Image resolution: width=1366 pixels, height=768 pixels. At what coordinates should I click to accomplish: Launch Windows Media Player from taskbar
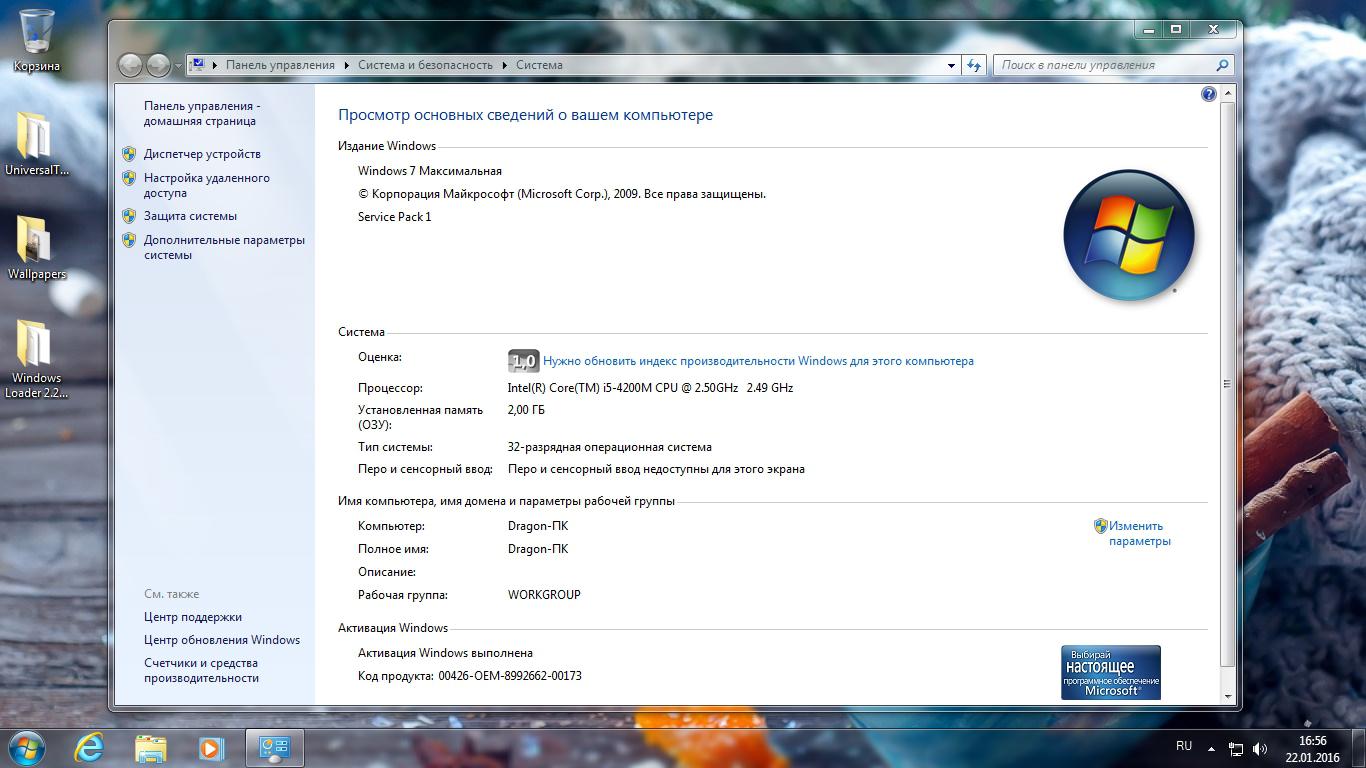pos(211,748)
